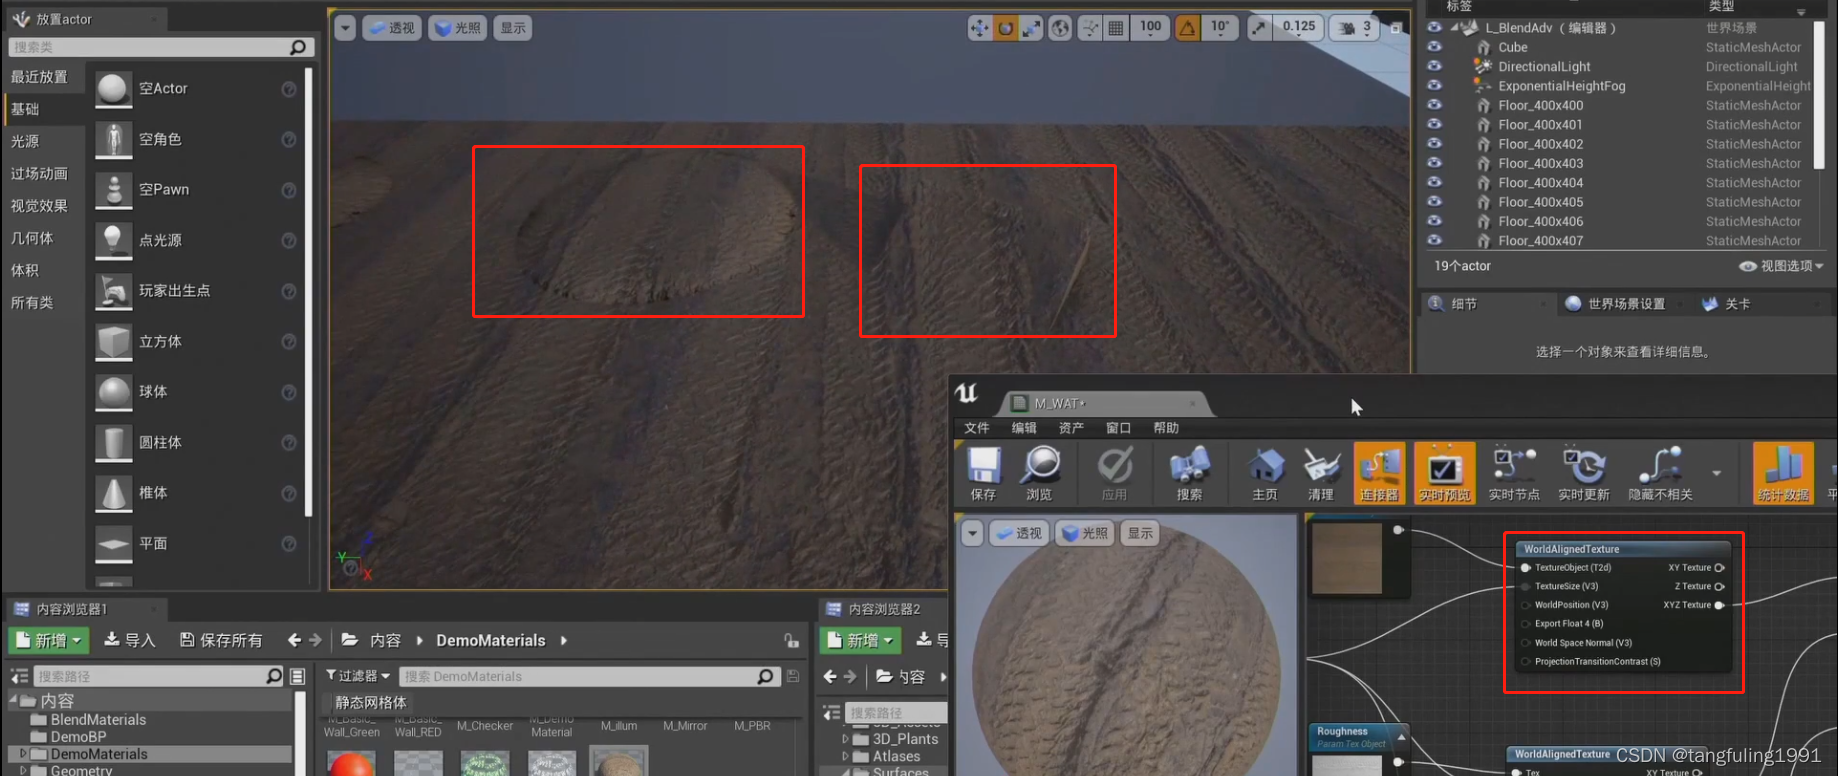Viewport: 1838px width, 776px height.
Task: Open scale snap 0.125 dropdown
Action: 1299,28
